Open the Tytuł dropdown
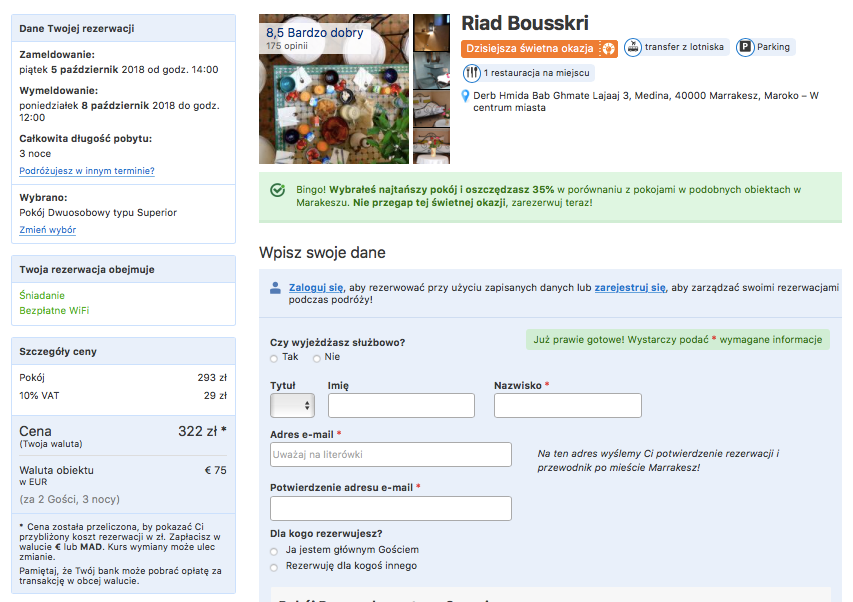Screen dimensions: 853x602 292,405
